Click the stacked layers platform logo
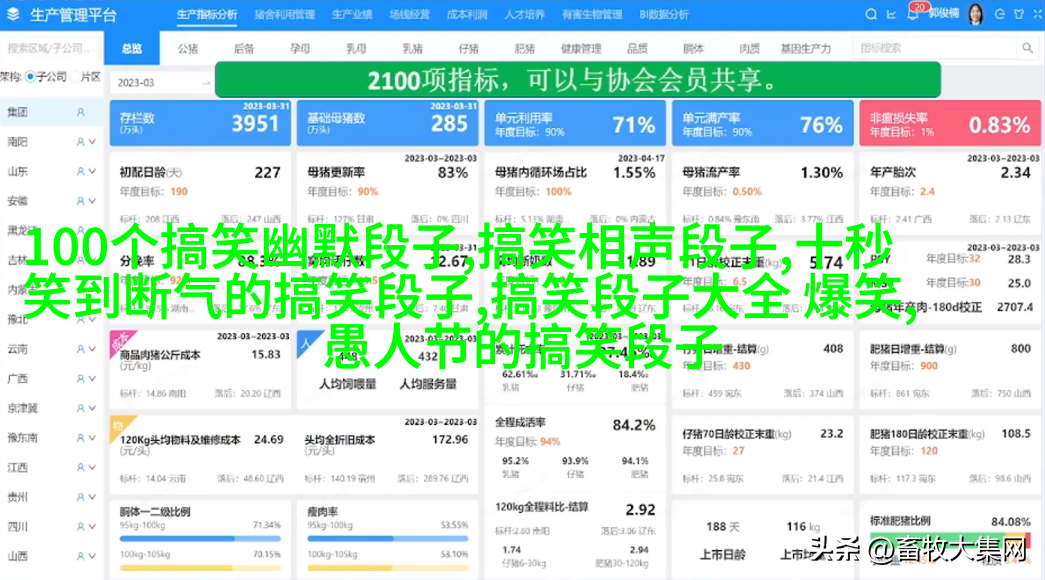The image size is (1045, 580). click(x=14, y=15)
